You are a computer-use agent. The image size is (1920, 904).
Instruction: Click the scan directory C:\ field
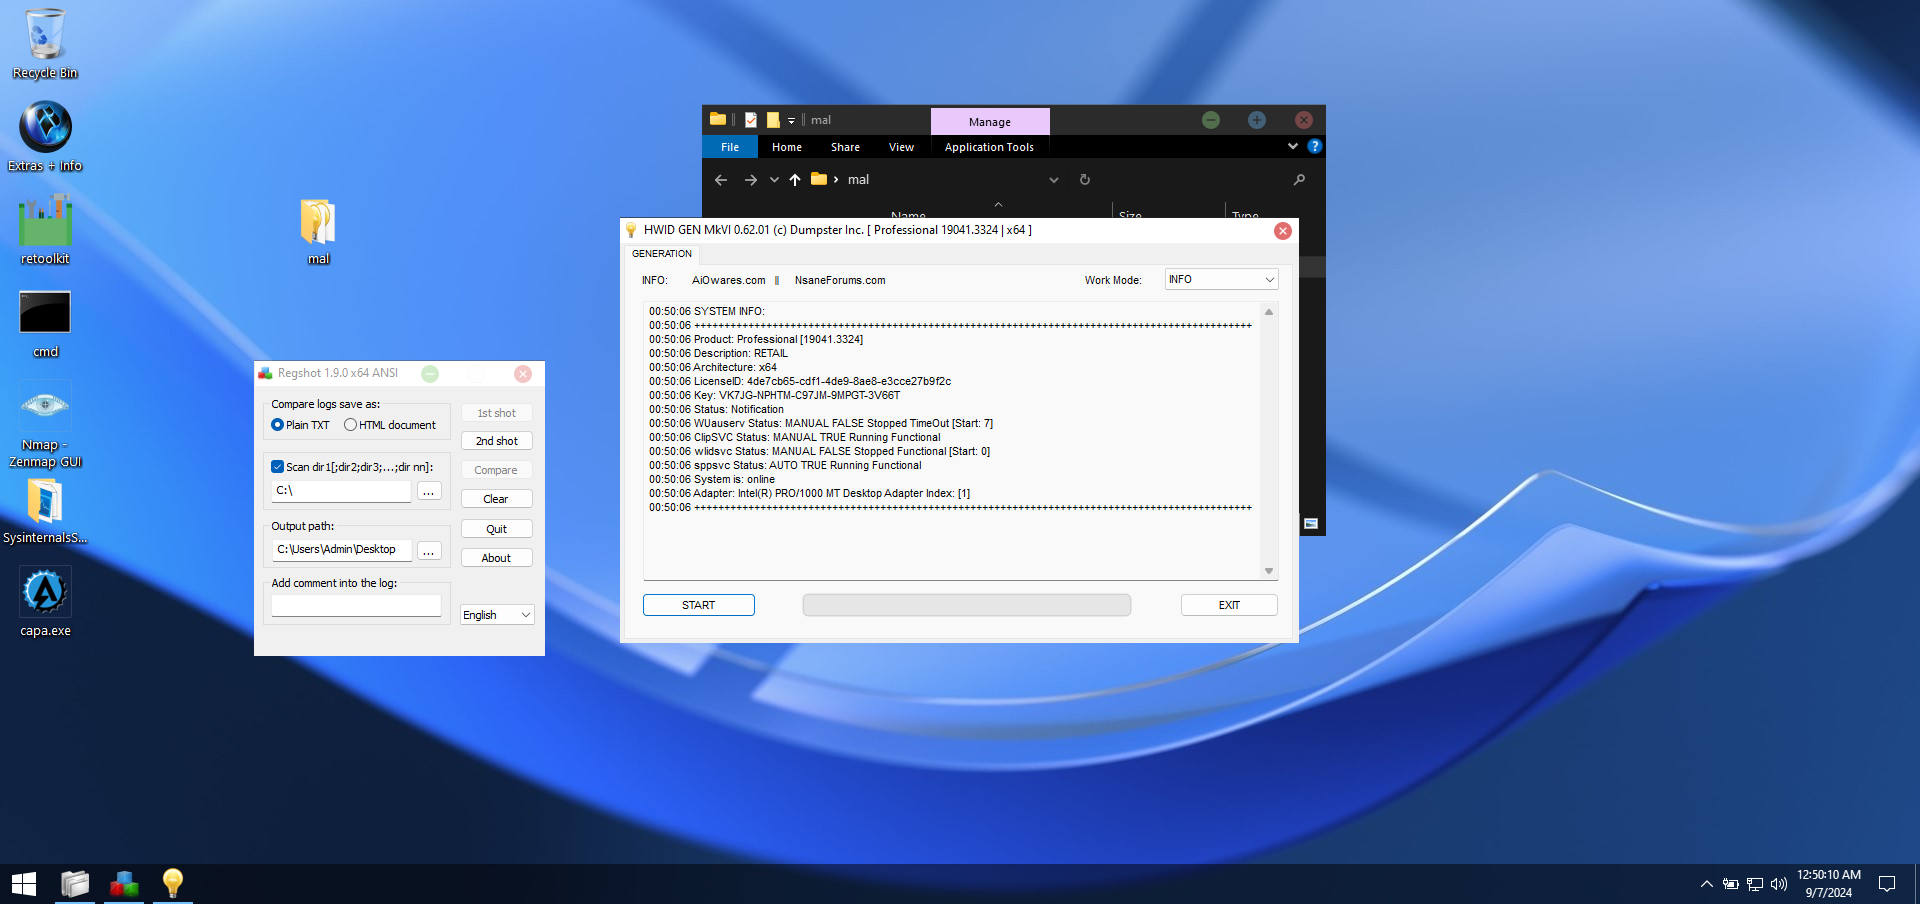341,491
